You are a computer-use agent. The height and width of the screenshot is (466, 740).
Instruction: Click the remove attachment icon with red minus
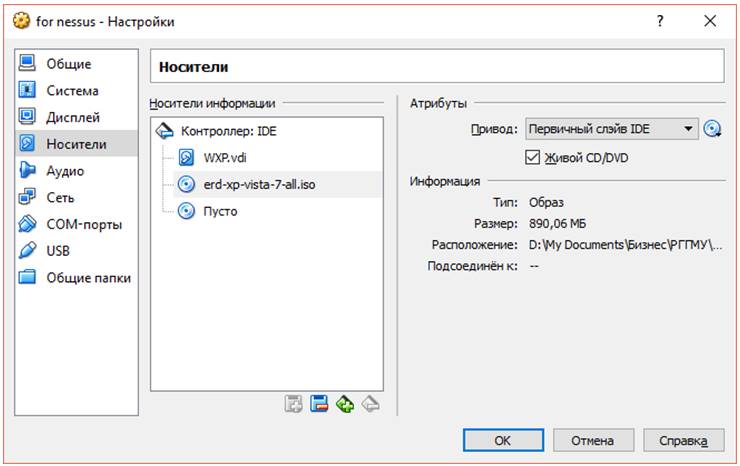(319, 404)
